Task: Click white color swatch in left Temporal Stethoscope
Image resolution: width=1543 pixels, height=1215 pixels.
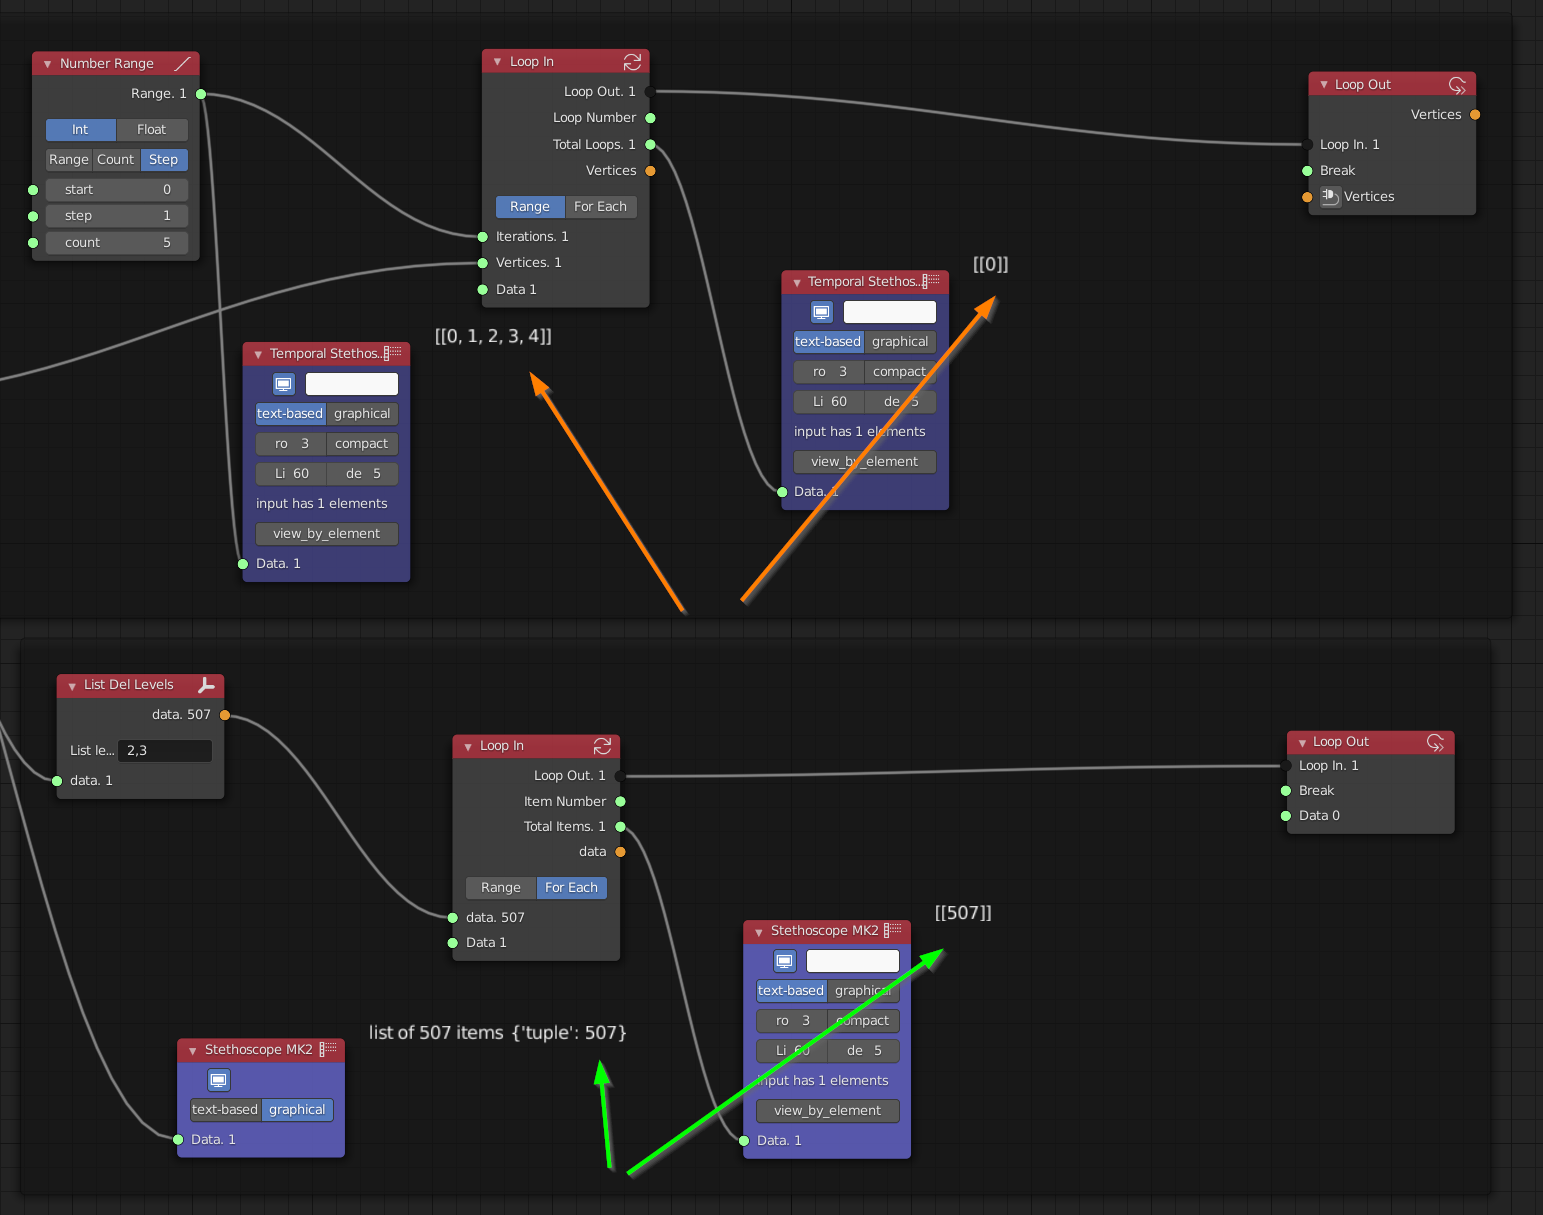Action: 352,384
